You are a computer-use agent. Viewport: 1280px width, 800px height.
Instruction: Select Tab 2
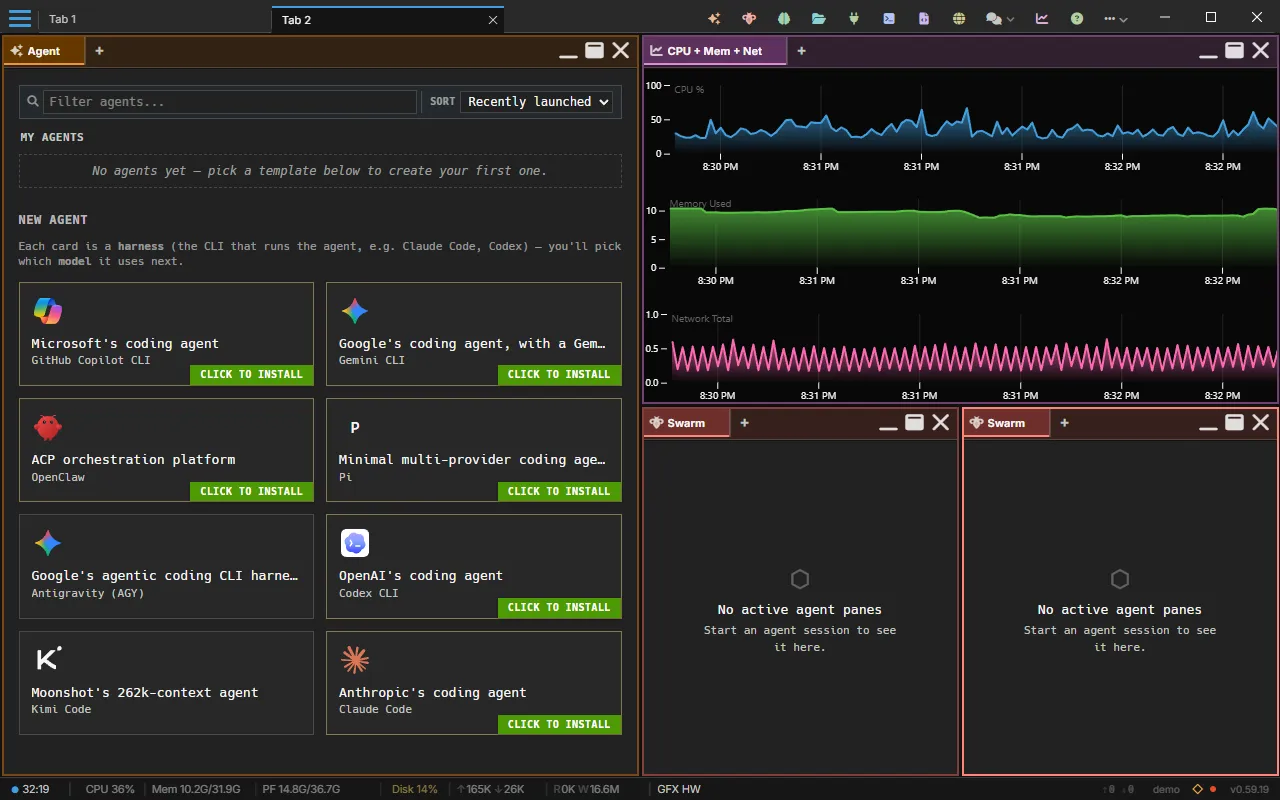387,19
